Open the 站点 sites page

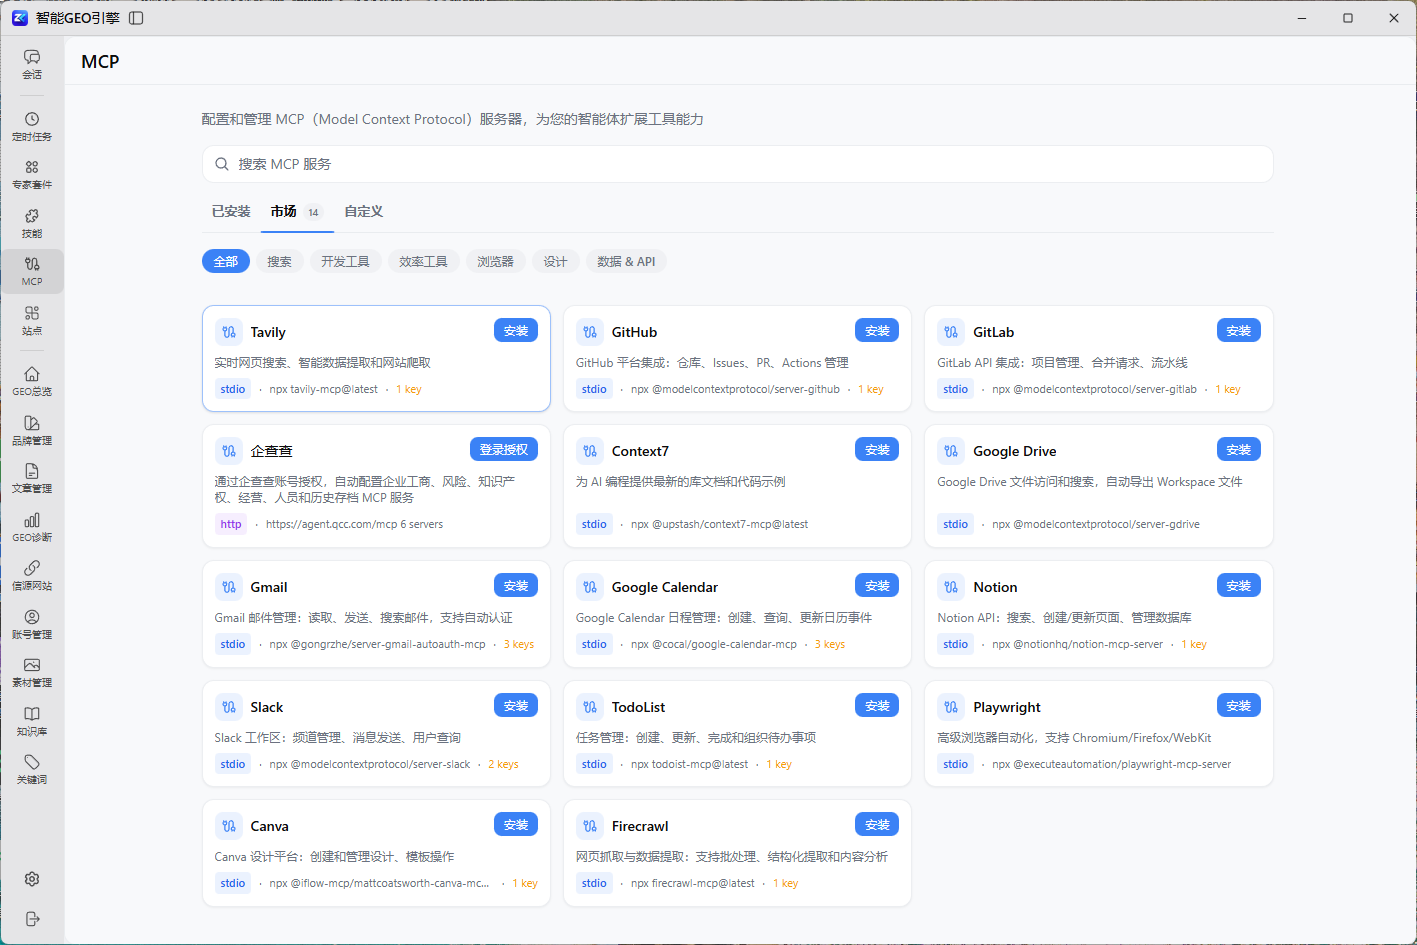tap(32, 320)
